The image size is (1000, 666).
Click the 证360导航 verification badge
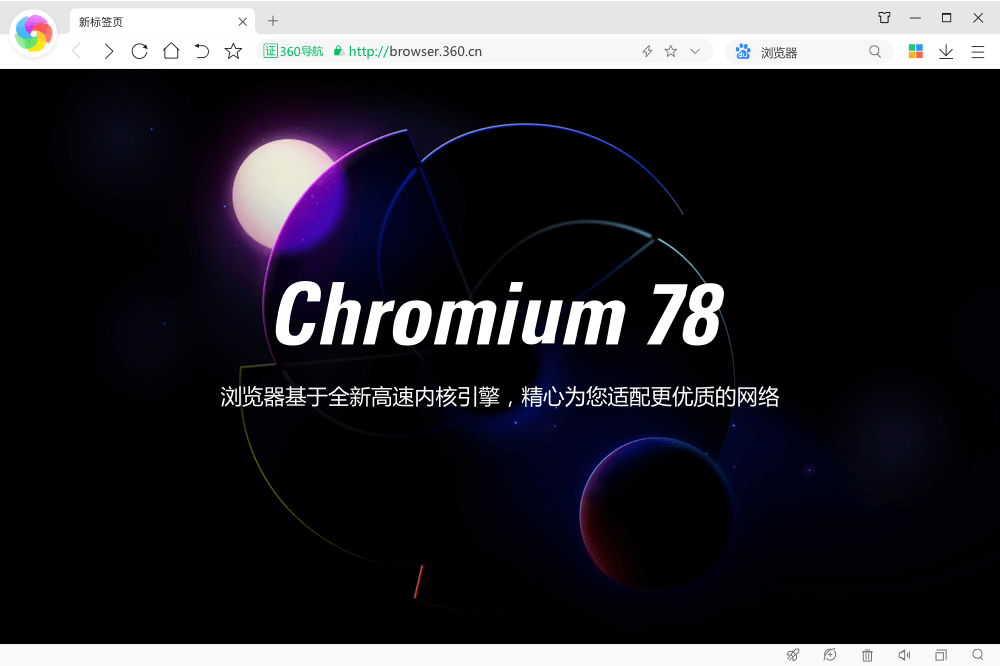(x=292, y=50)
